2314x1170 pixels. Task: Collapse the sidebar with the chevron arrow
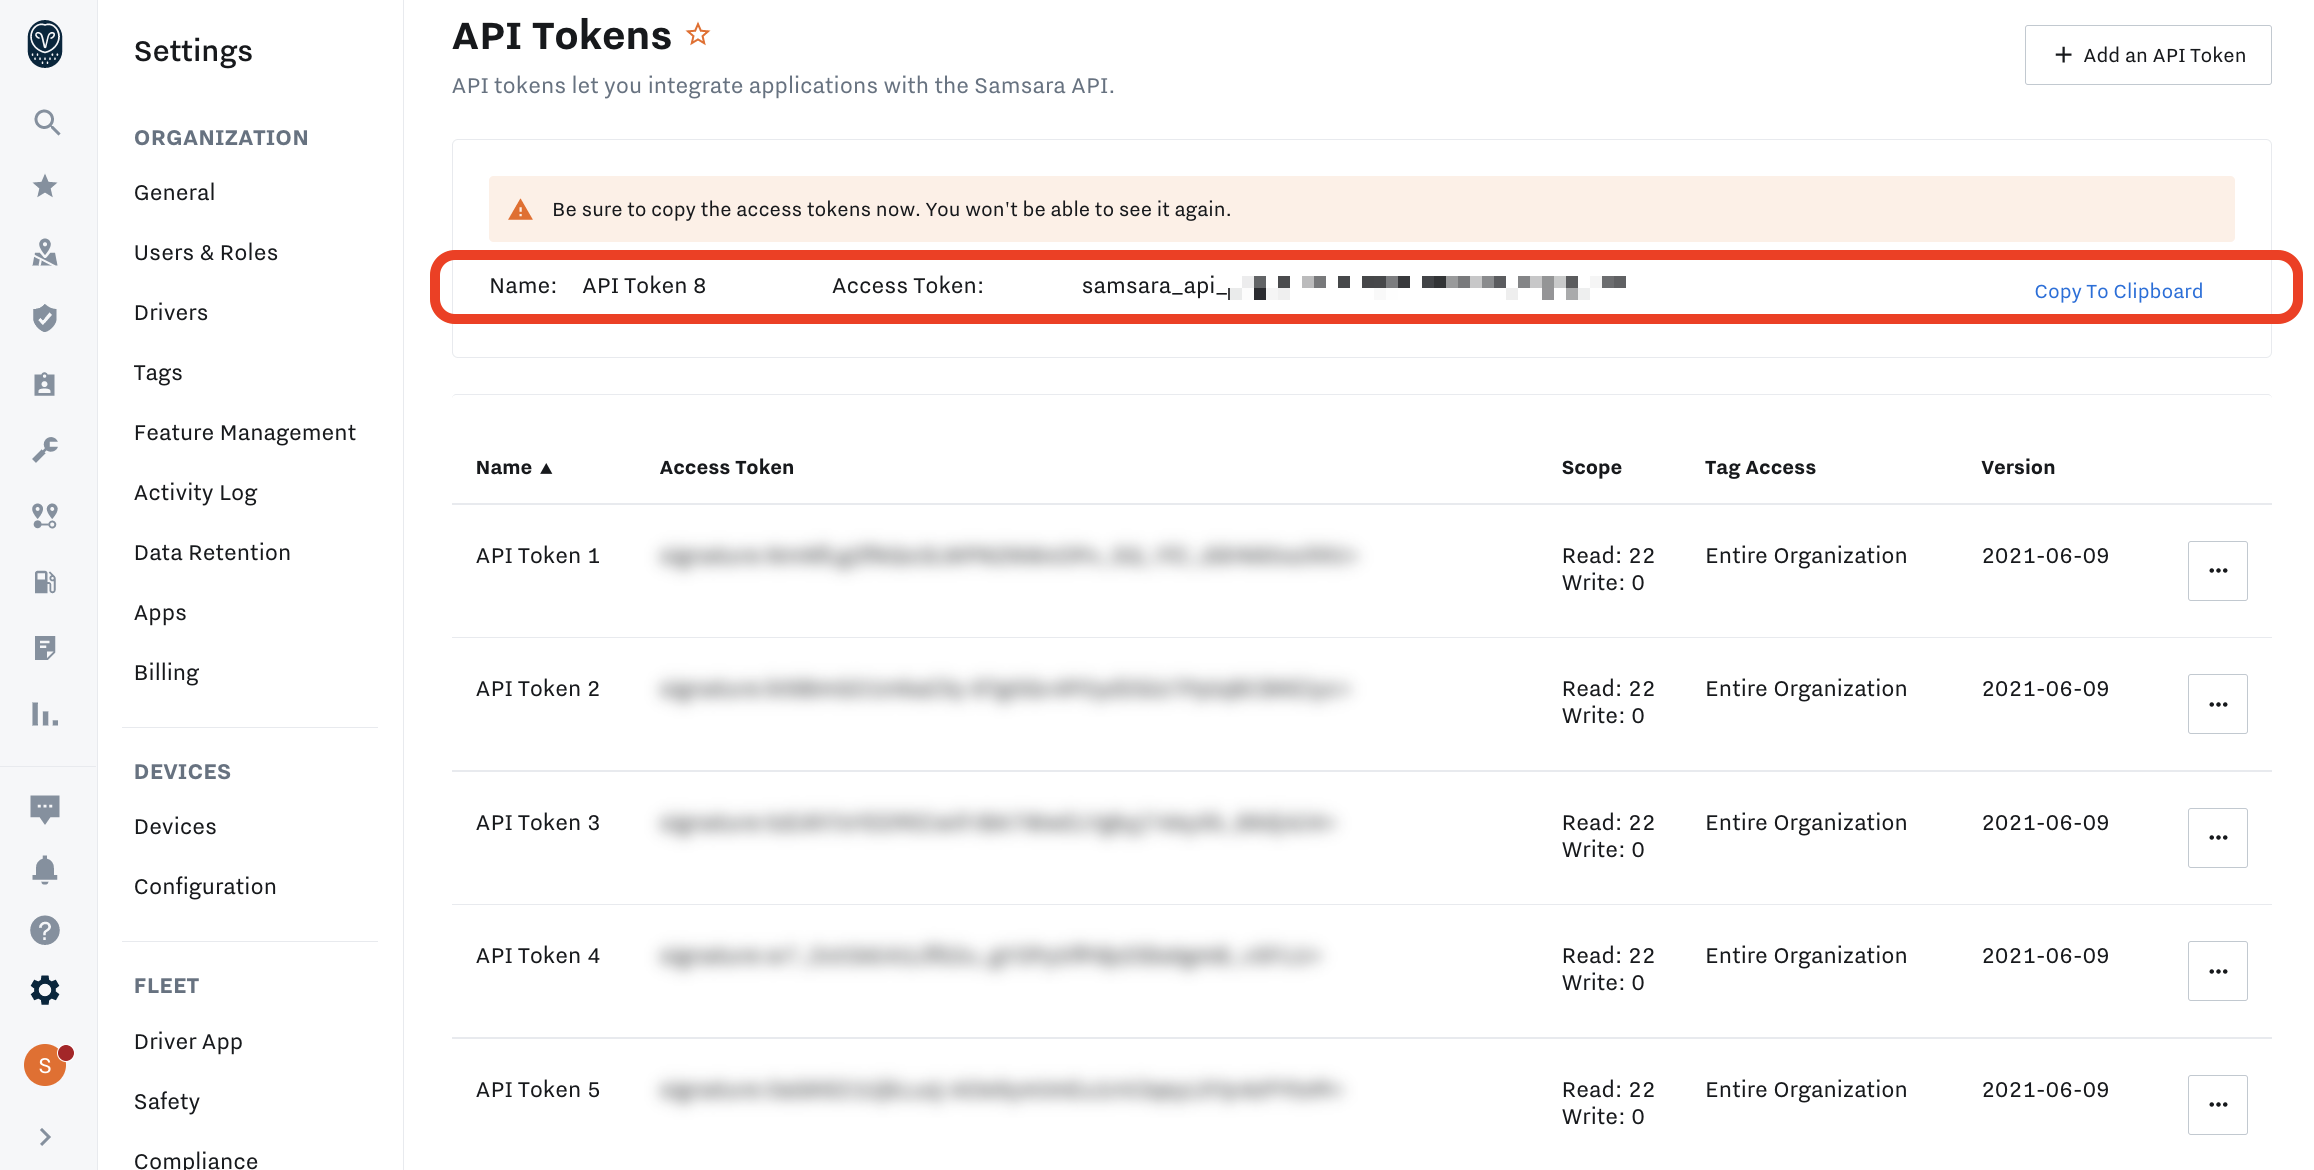click(46, 1136)
